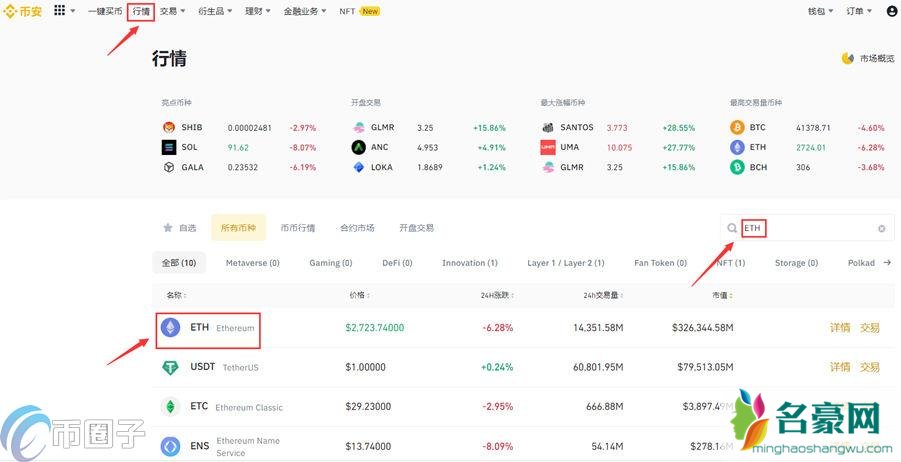Click the ENS logo in table
This screenshot has width=901, height=462.
click(x=170, y=446)
